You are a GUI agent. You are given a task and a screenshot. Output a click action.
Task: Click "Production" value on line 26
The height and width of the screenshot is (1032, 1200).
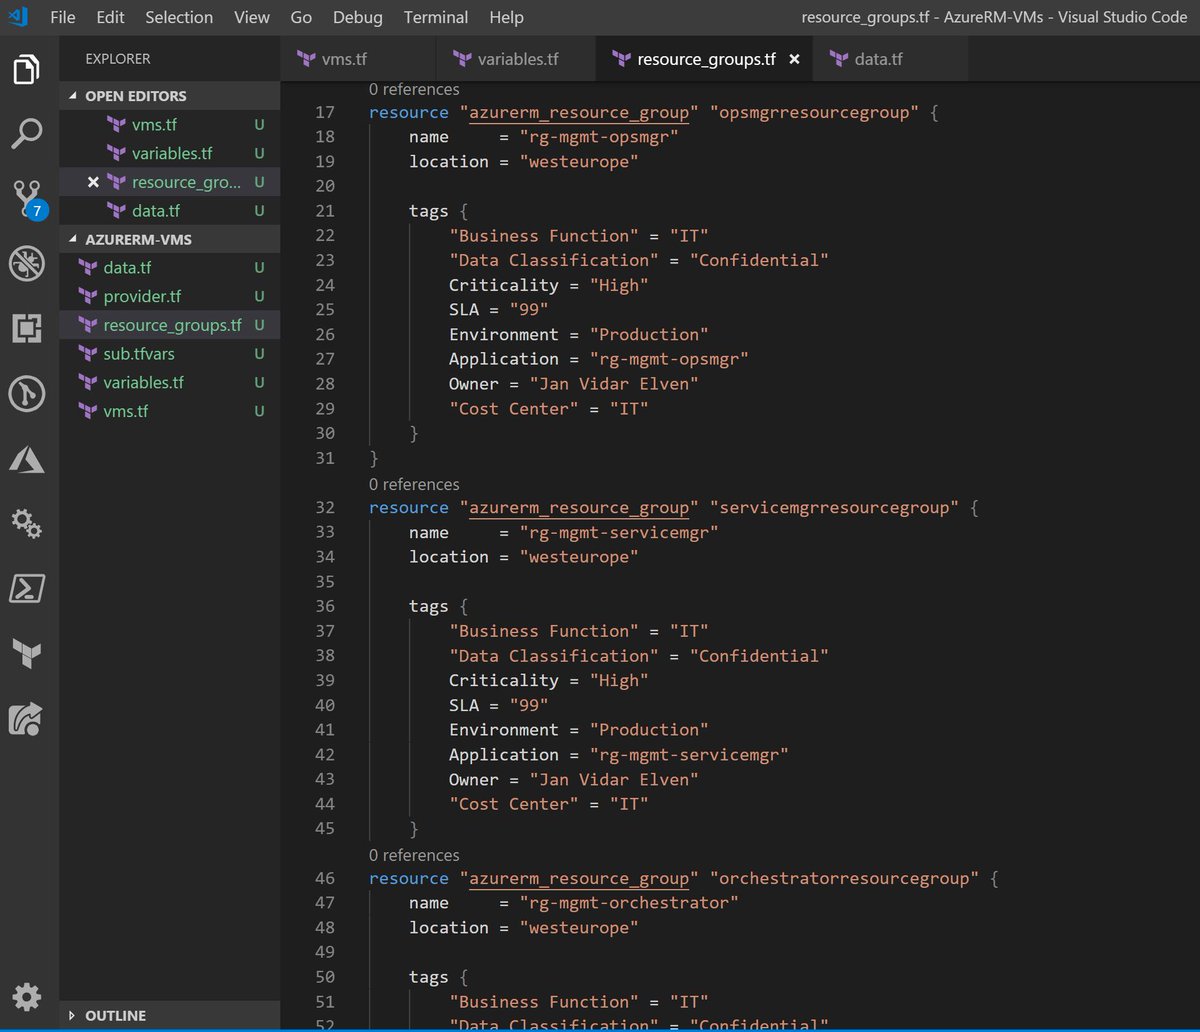pos(649,335)
